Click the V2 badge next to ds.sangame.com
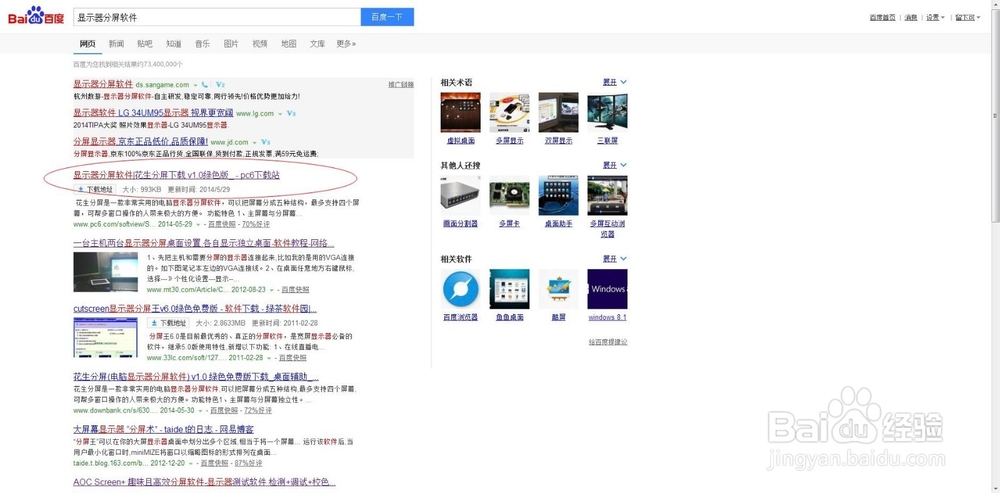 [x=220, y=84]
